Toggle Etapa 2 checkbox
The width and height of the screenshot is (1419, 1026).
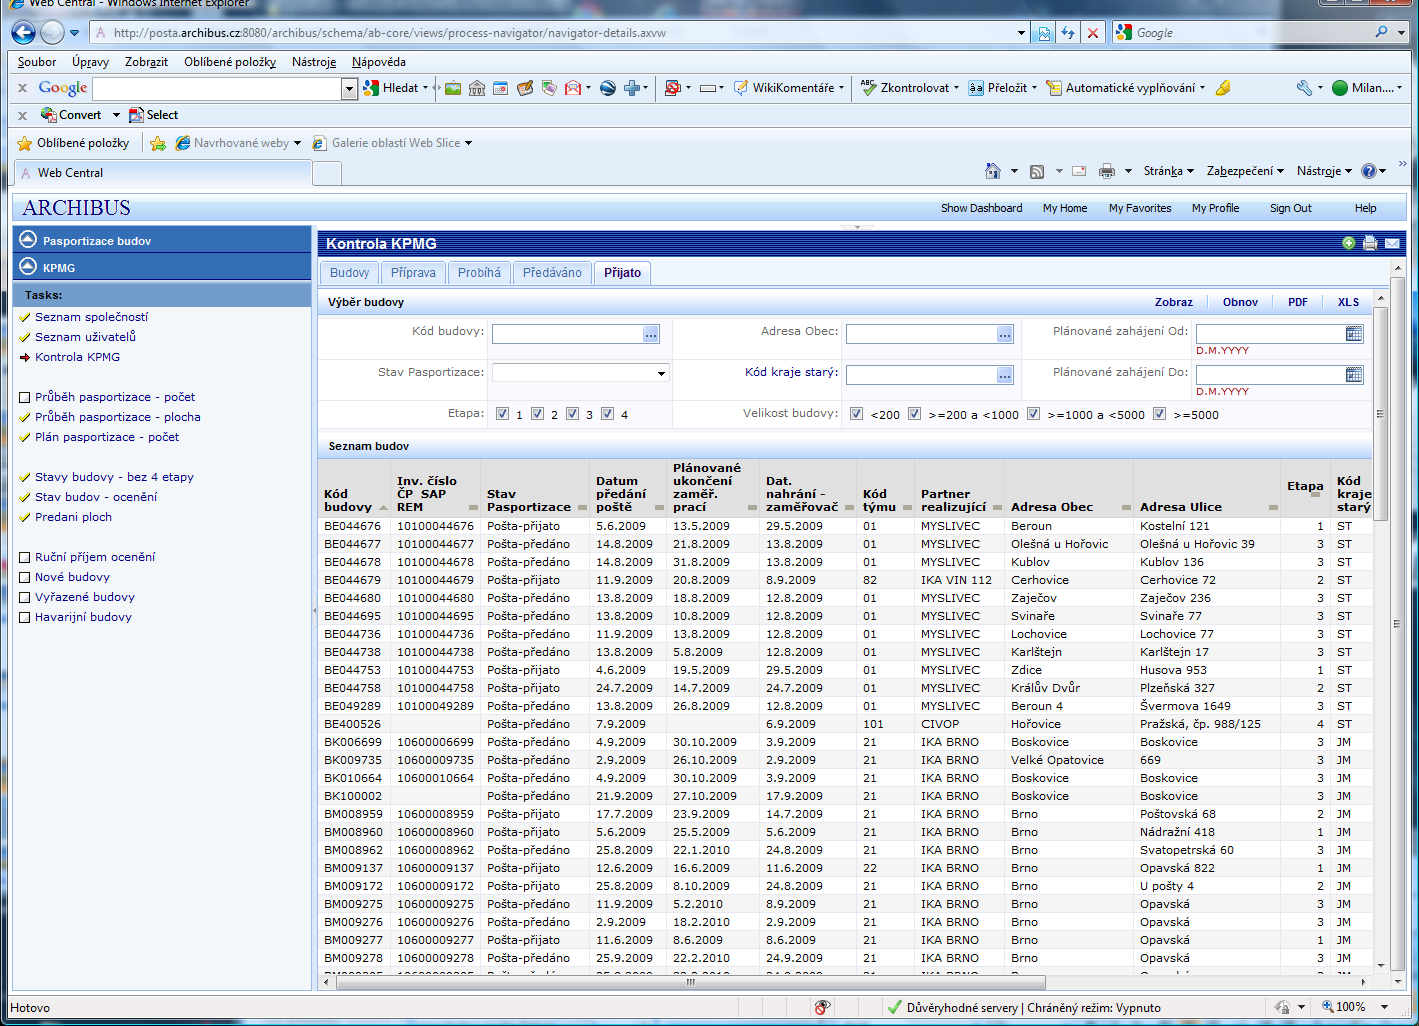(538, 414)
